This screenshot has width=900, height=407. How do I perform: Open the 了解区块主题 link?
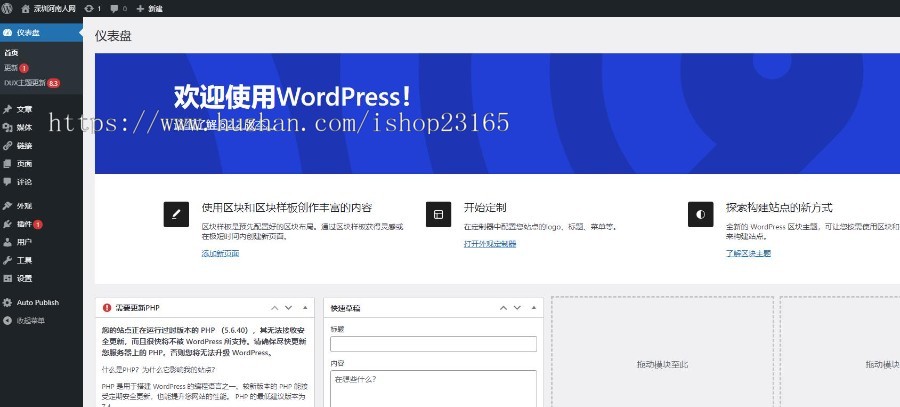(748, 253)
